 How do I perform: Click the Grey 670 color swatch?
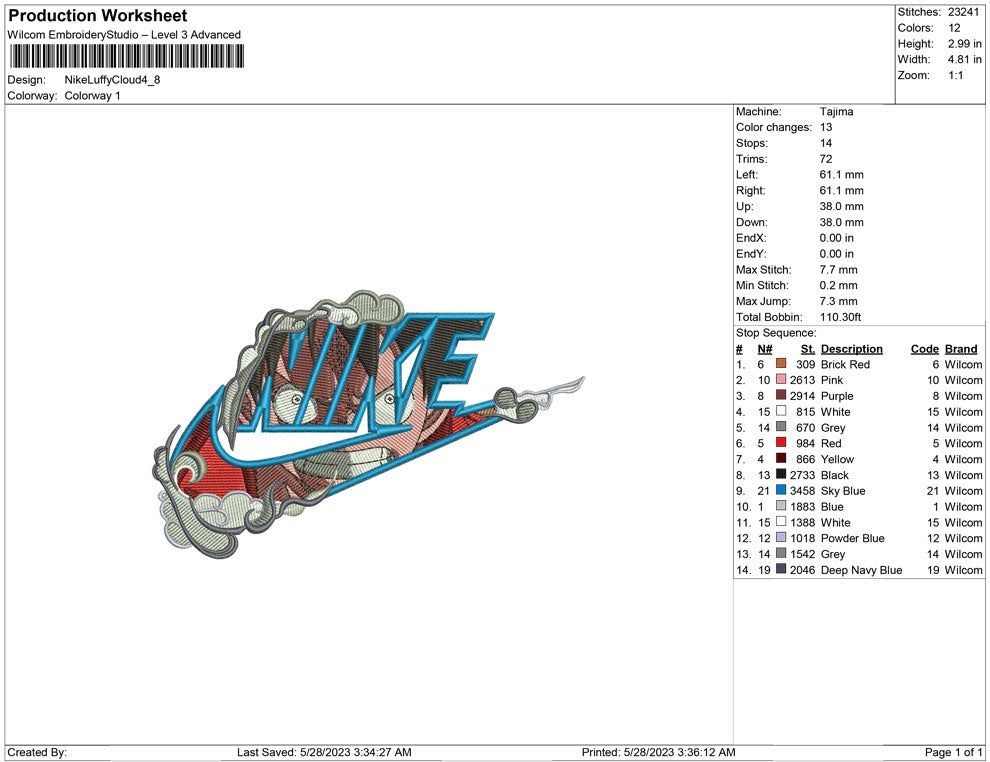pos(781,427)
